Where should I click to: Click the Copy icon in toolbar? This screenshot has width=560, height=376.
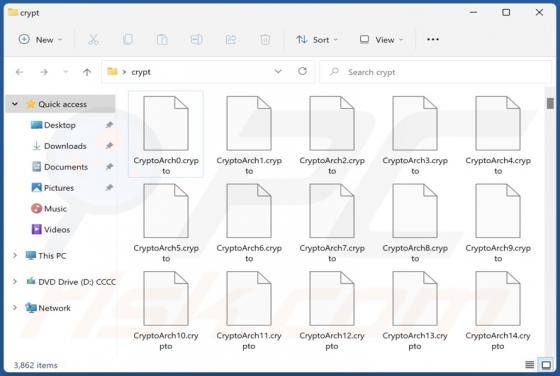pyautogui.click(x=128, y=40)
